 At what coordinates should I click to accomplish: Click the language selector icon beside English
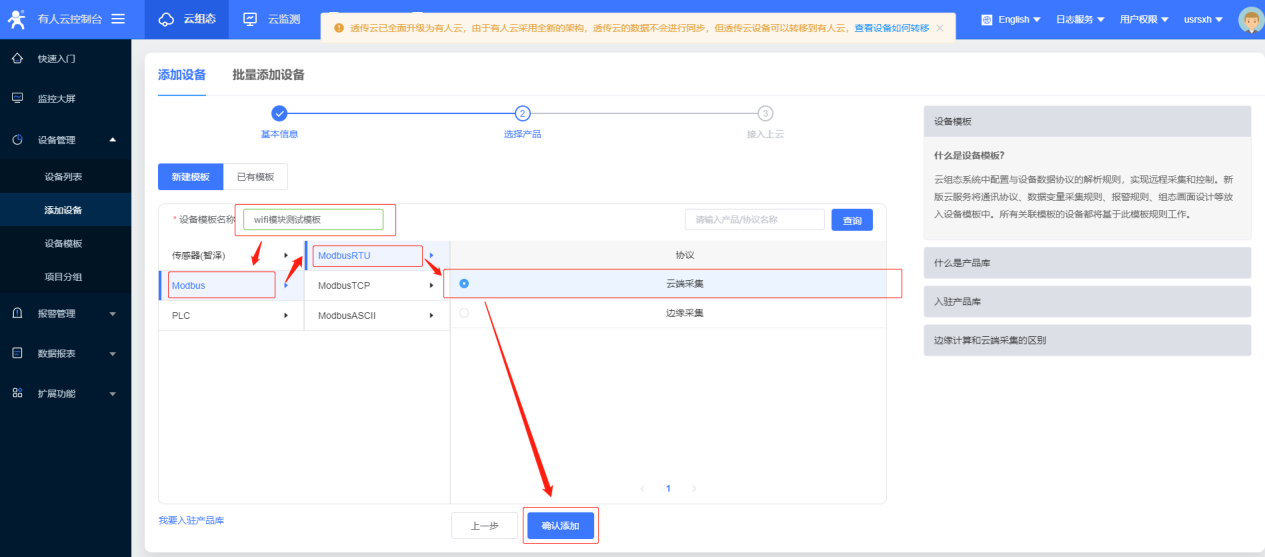tap(987, 19)
